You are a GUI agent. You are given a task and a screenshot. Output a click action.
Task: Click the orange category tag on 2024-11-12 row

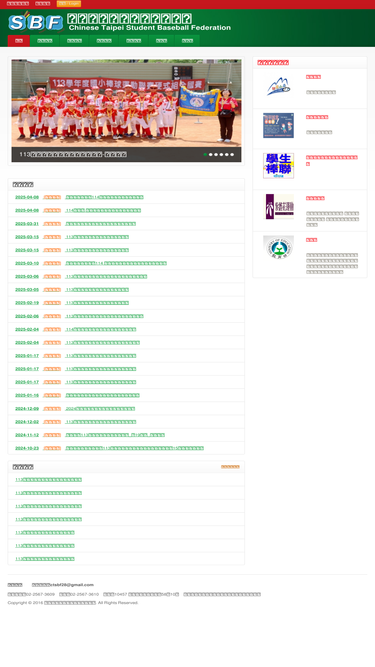point(52,435)
